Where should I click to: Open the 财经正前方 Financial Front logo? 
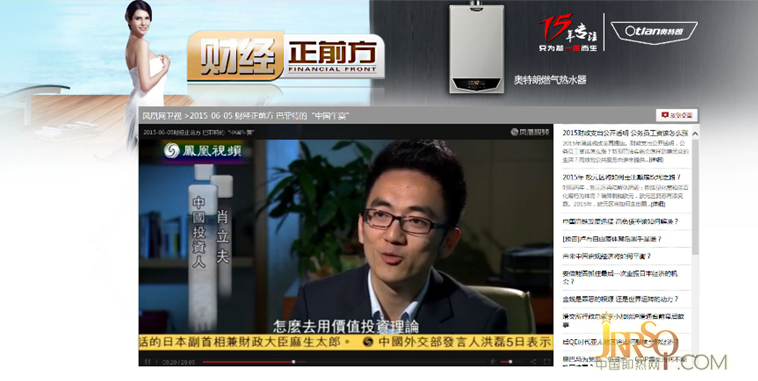285,56
